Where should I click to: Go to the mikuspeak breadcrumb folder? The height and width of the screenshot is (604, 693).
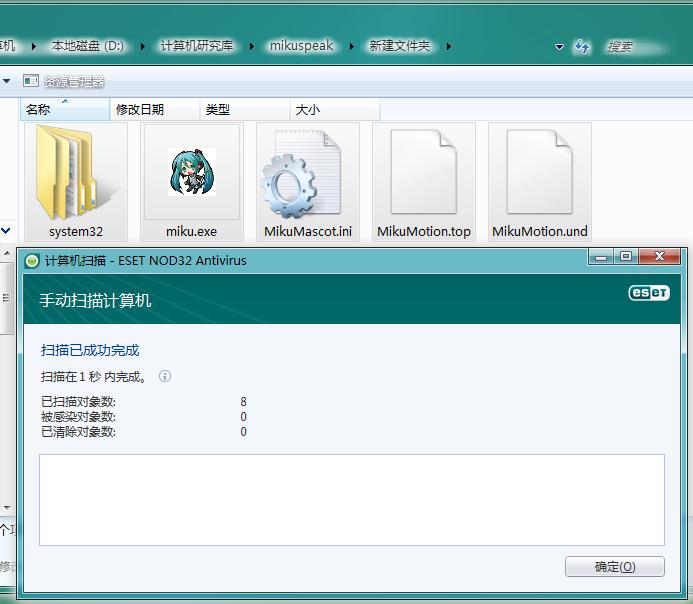click(301, 46)
